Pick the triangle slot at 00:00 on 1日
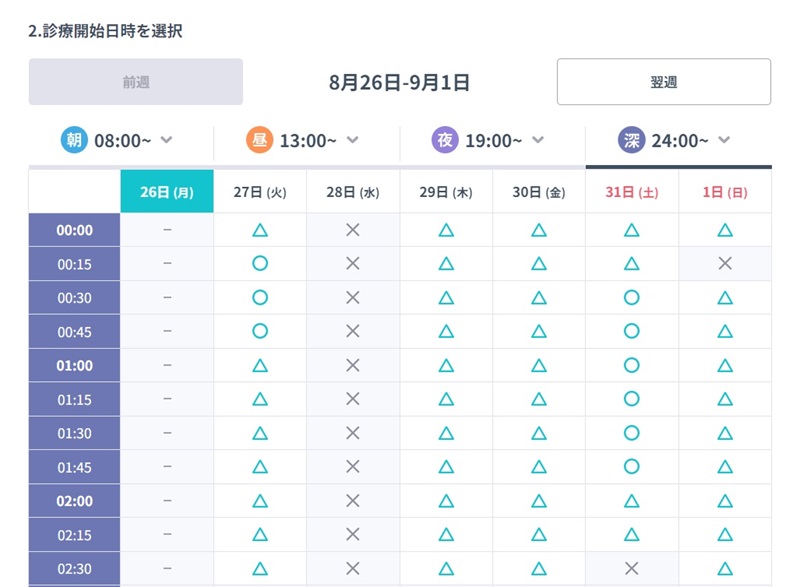 [x=725, y=230]
